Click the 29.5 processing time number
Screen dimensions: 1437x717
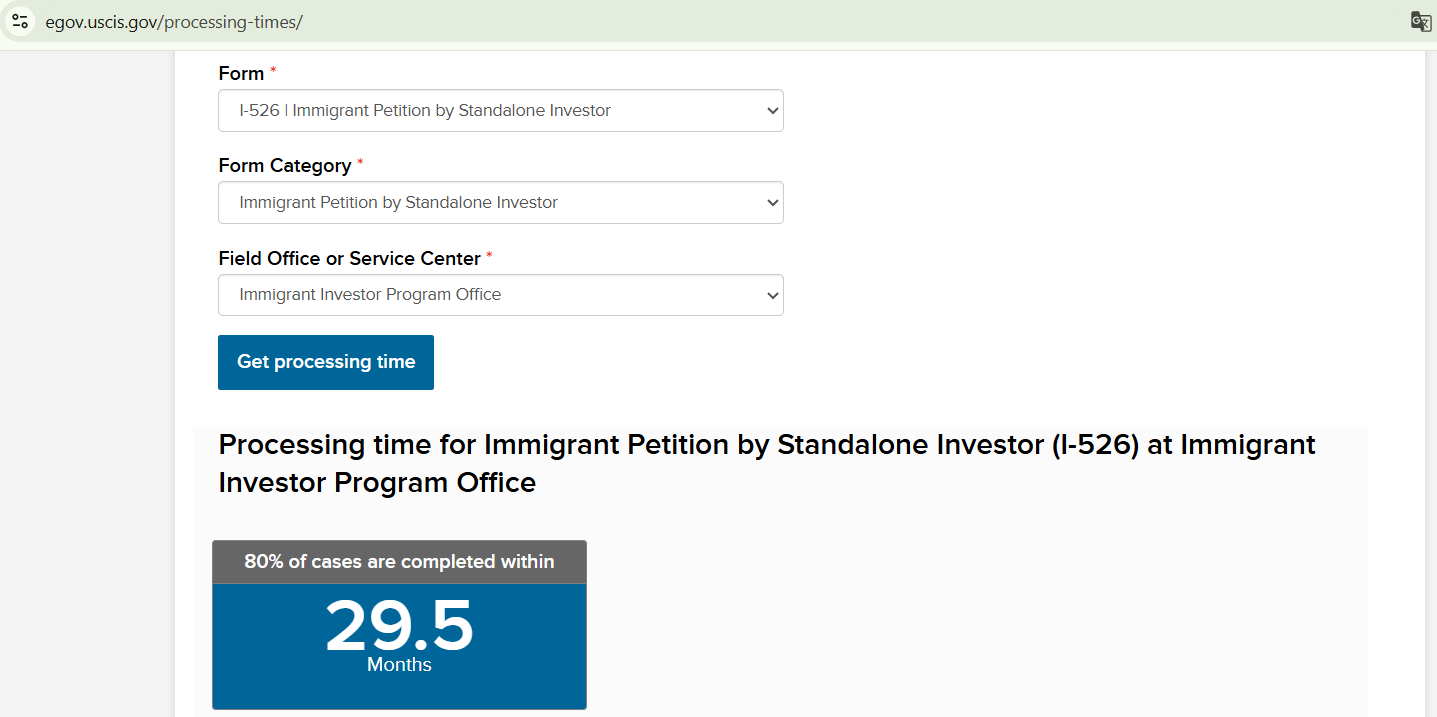[399, 627]
